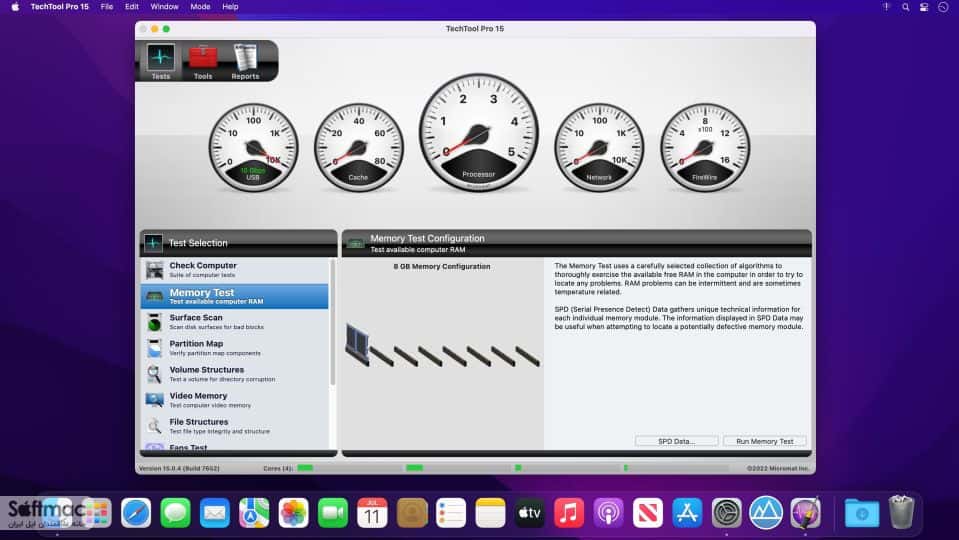Open FaceTime from the Dock

[x=333, y=512]
